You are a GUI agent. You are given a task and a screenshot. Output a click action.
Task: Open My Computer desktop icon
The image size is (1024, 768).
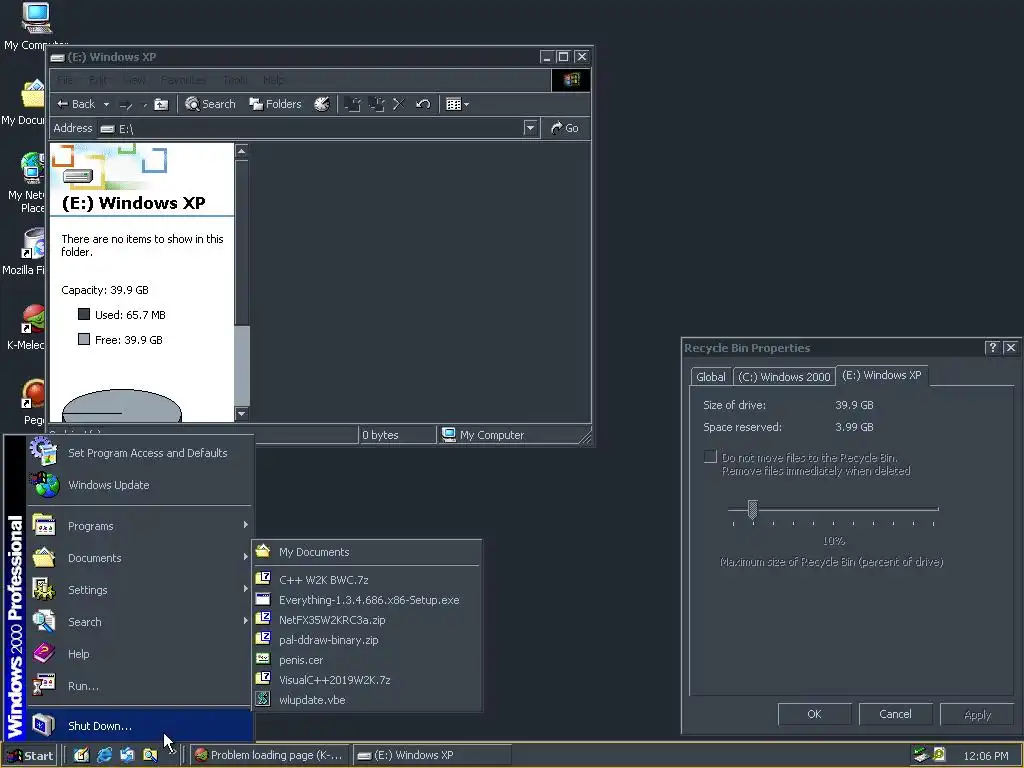[x=35, y=26]
